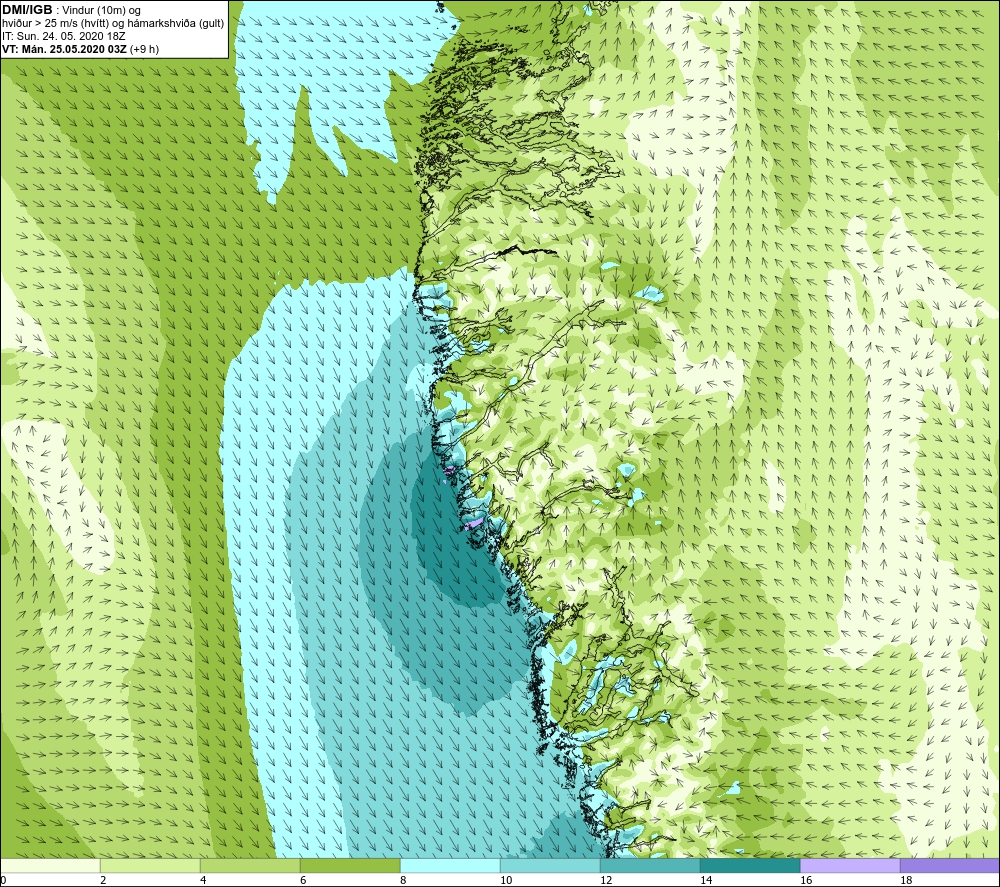Viewport: 1000px width, 887px height.
Task: Click the scale label "2"
Action: [103, 880]
